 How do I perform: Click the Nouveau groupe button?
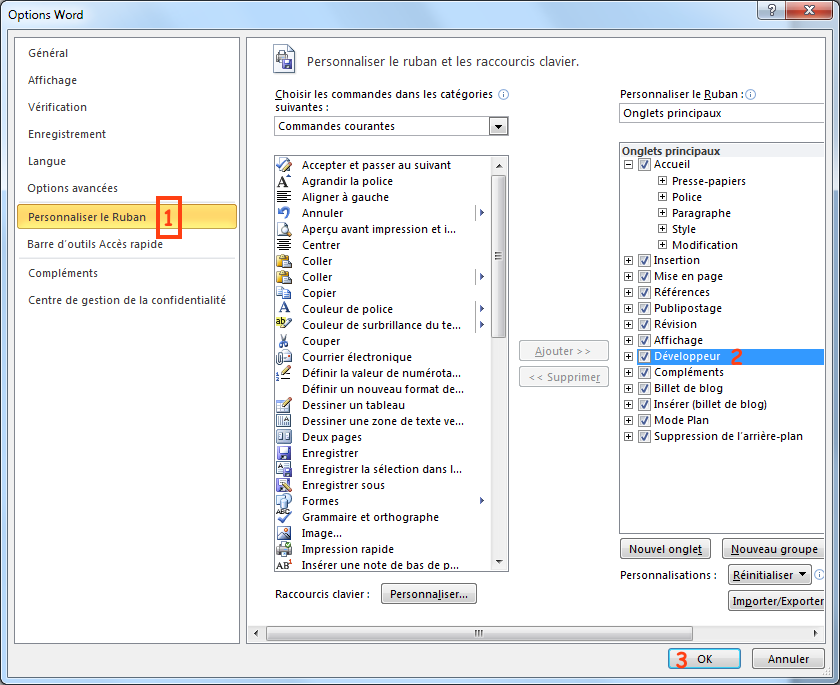pyautogui.click(x=774, y=549)
